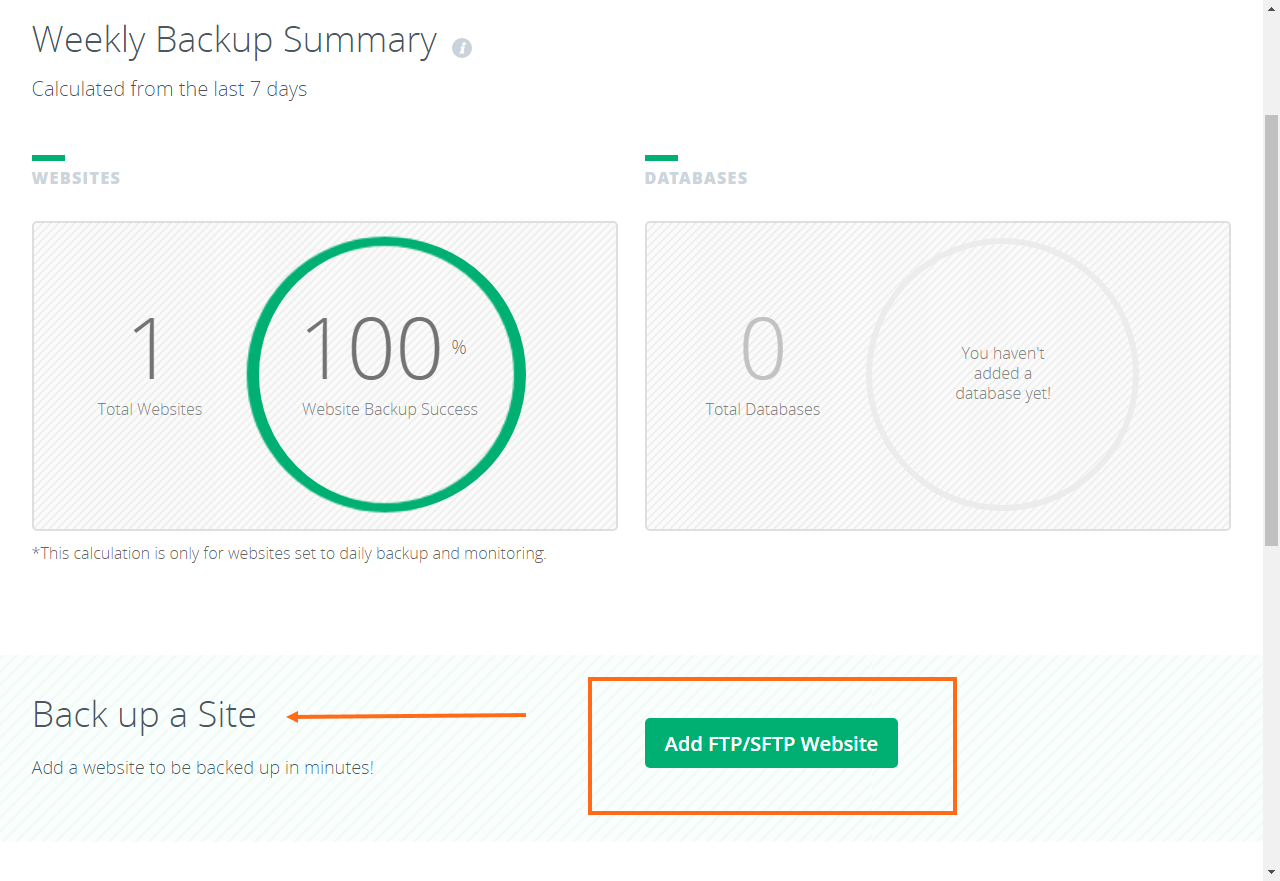Click the Calculated from the last 7 days text

[169, 89]
